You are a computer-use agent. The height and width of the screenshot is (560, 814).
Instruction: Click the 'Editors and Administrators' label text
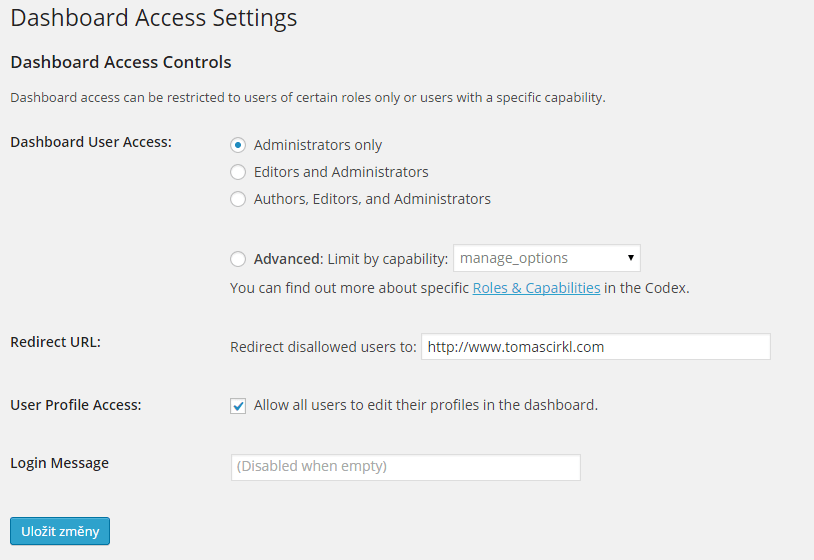tap(341, 172)
